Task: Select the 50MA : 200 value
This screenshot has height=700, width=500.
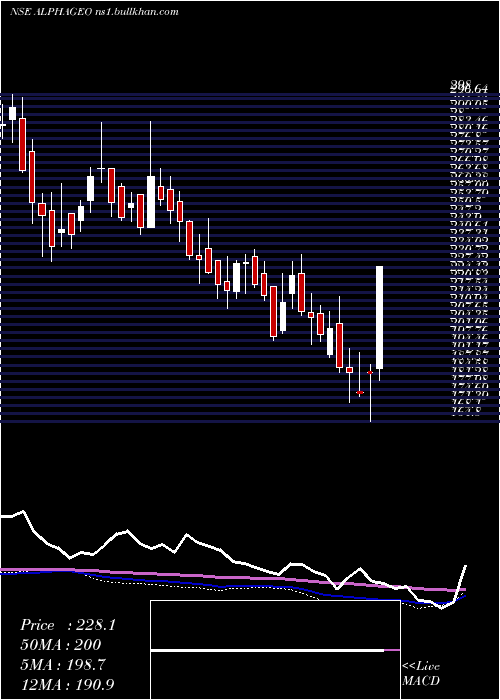Action: tap(60, 645)
